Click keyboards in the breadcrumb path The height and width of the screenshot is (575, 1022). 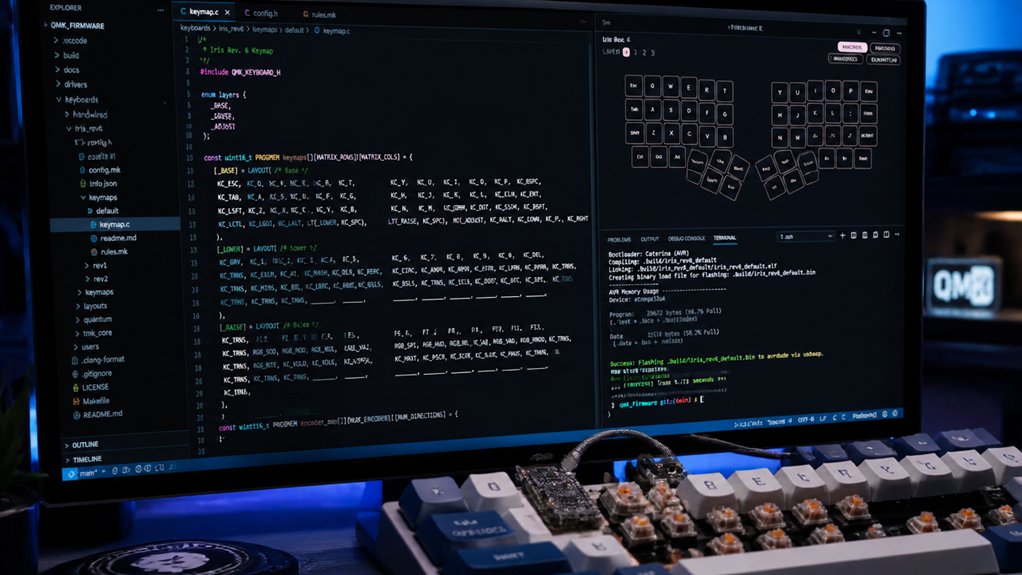(x=196, y=28)
